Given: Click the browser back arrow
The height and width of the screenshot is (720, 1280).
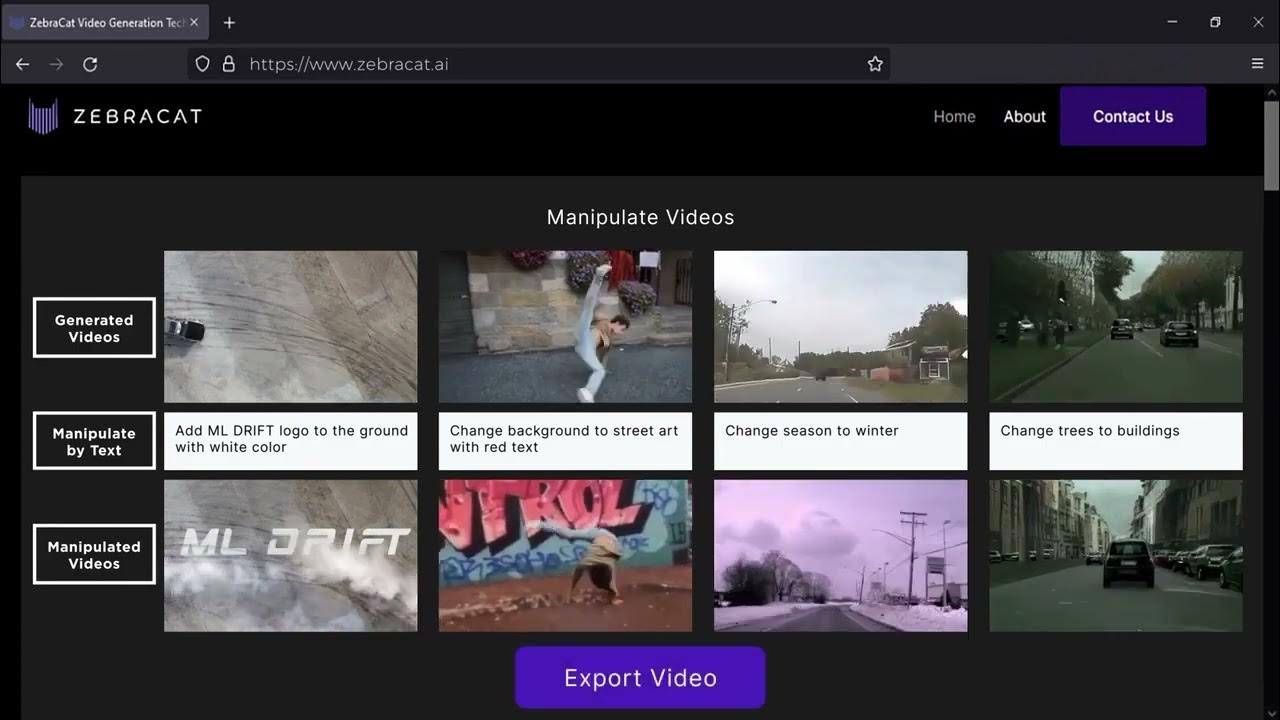Looking at the screenshot, I should point(22,64).
